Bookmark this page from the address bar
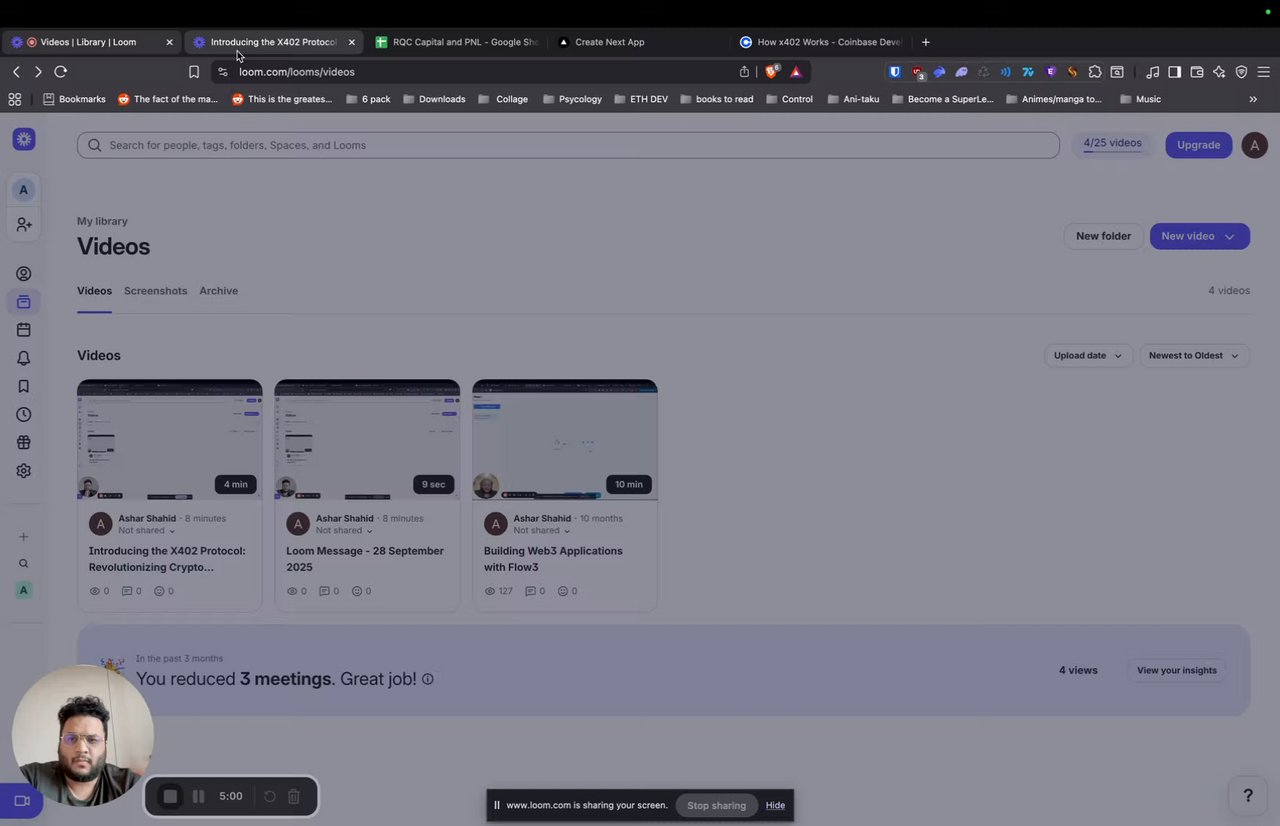Screen dimensions: 1280x826 tap(194, 72)
